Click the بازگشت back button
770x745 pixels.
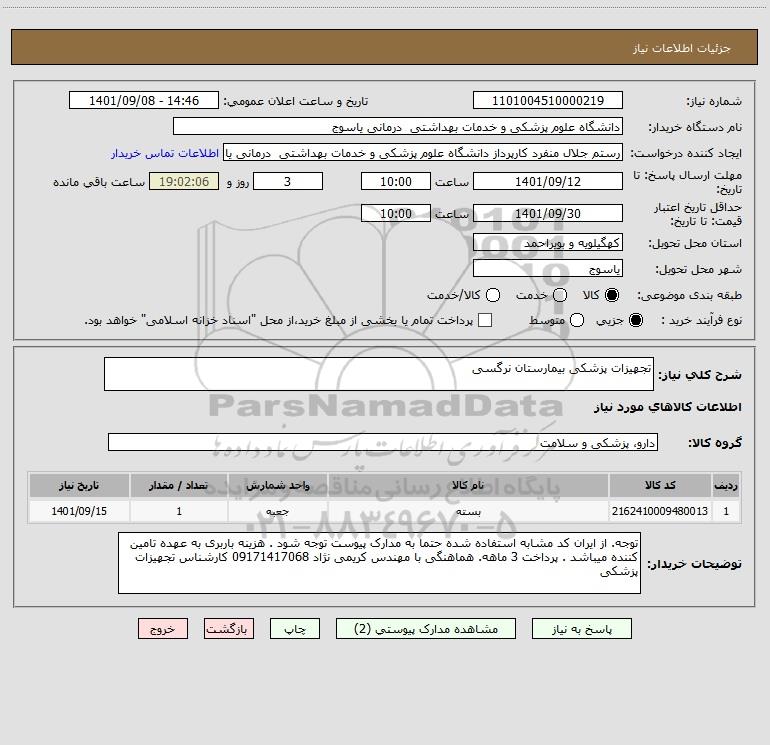[229, 629]
